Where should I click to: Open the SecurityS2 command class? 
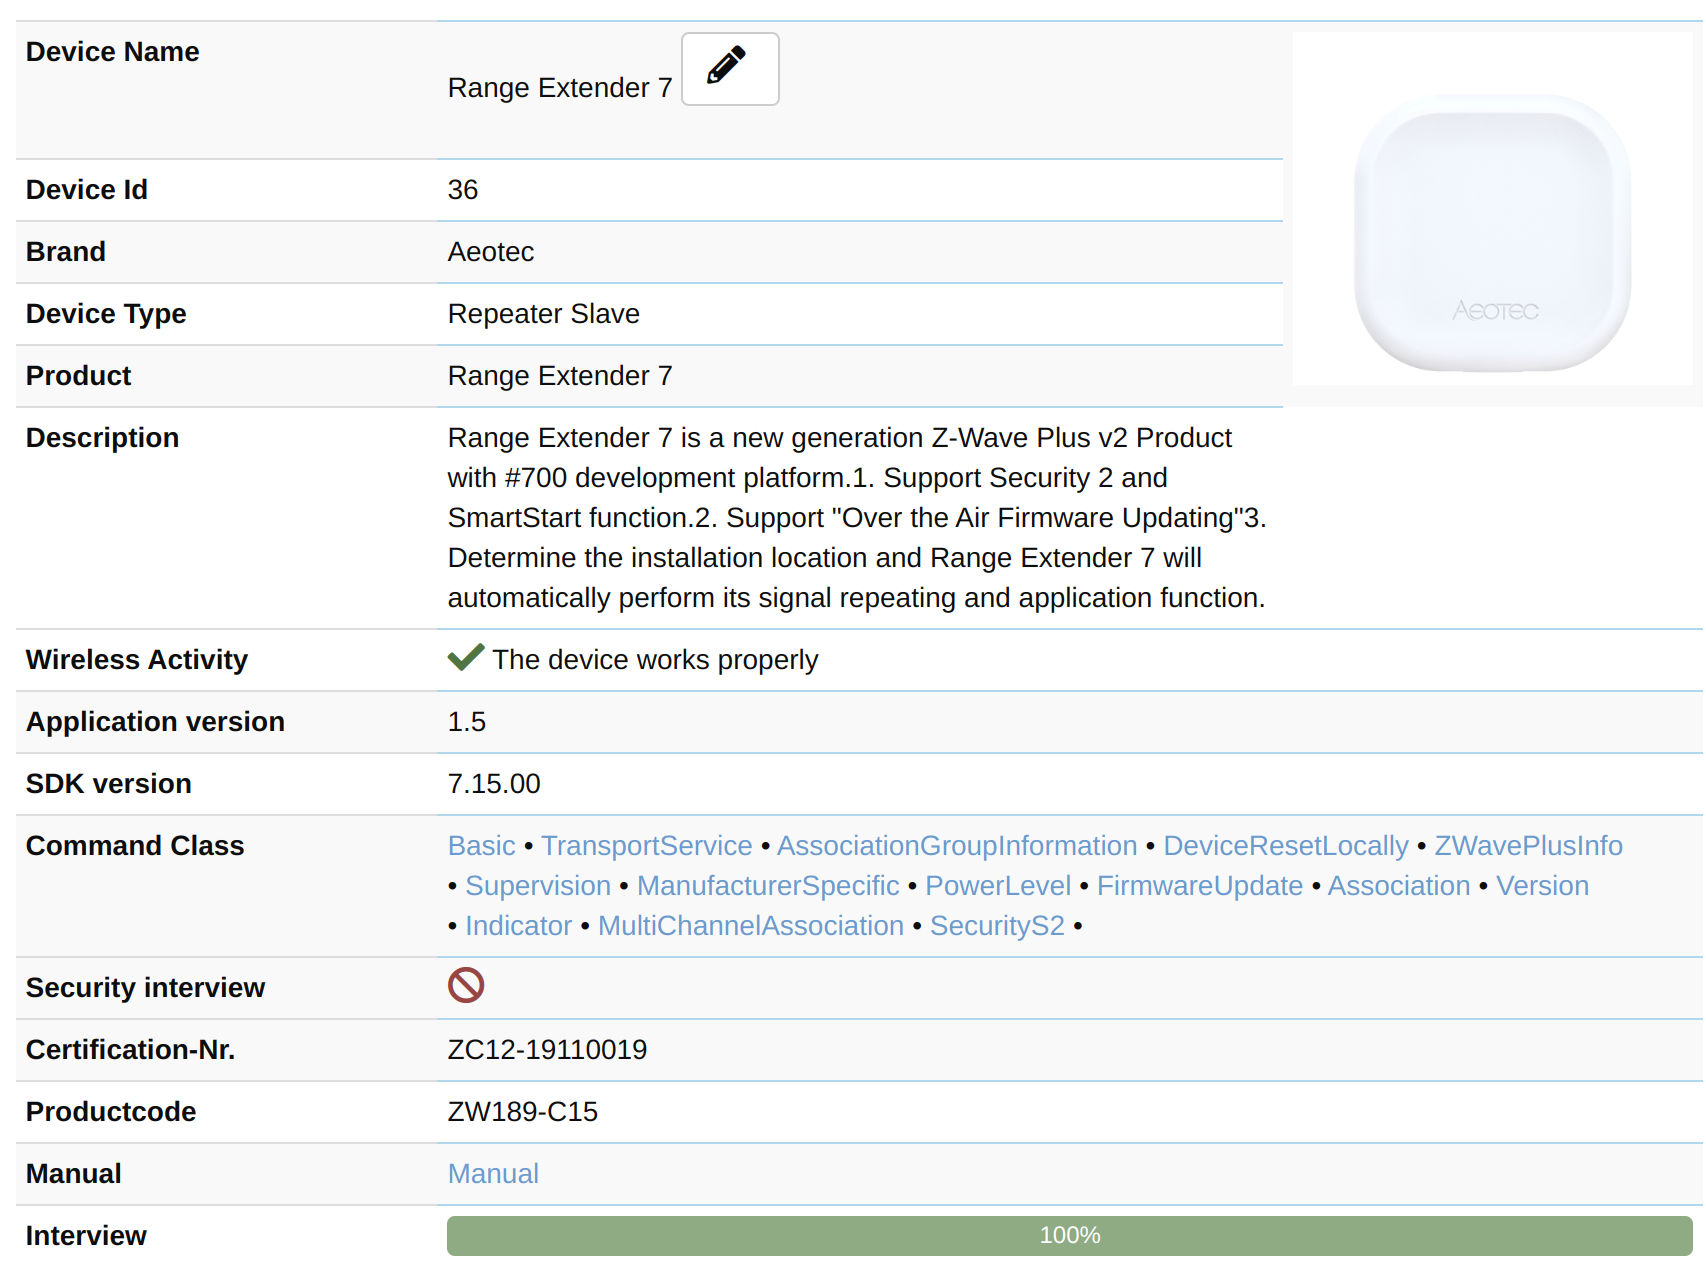(997, 925)
